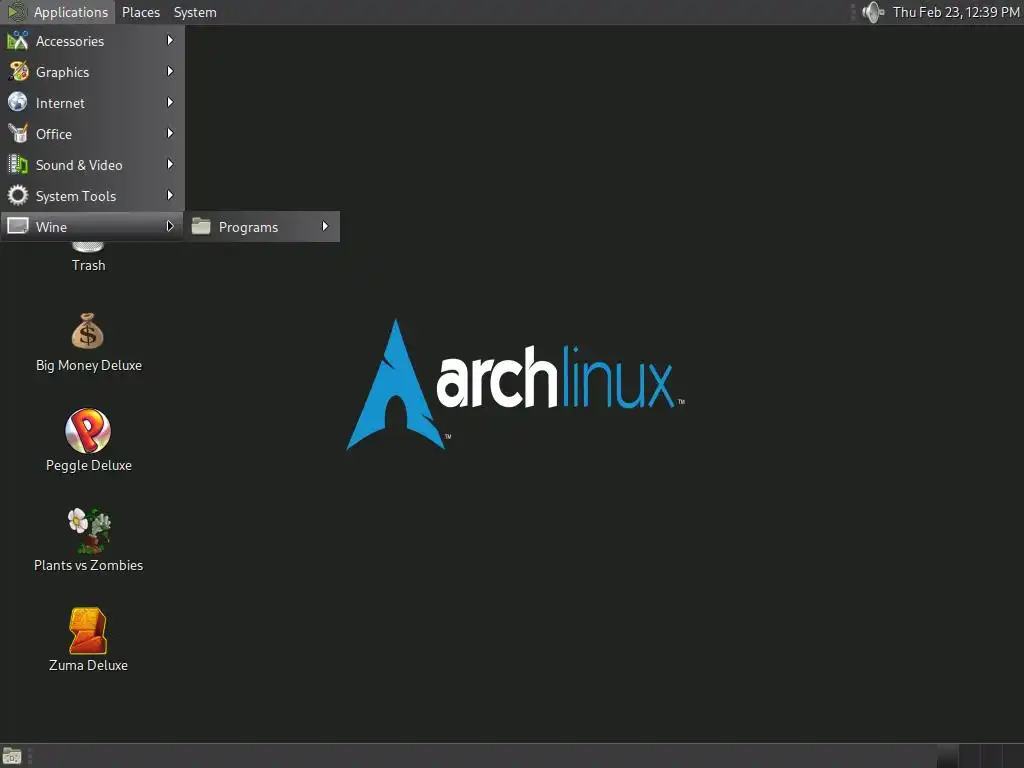Screen dimensions: 1024x768
Task: Select the Sound & Video label
Action: click(79, 165)
